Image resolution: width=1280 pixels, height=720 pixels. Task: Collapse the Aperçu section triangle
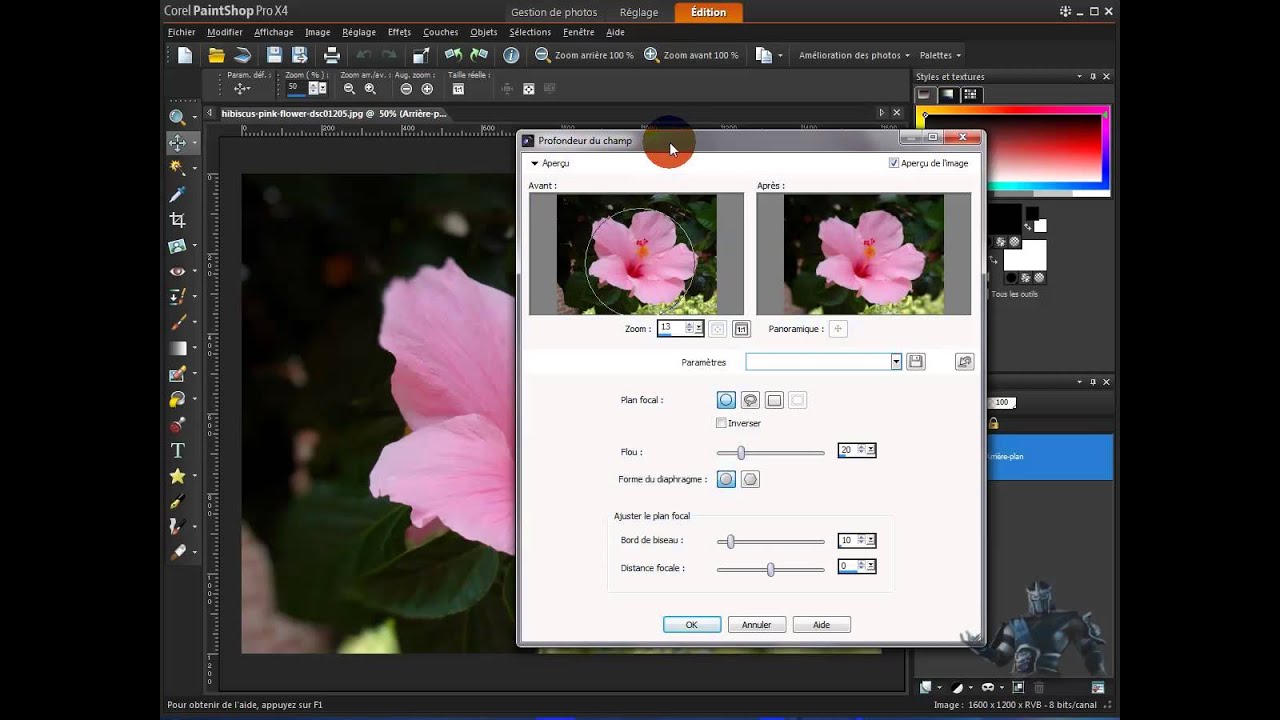535,163
